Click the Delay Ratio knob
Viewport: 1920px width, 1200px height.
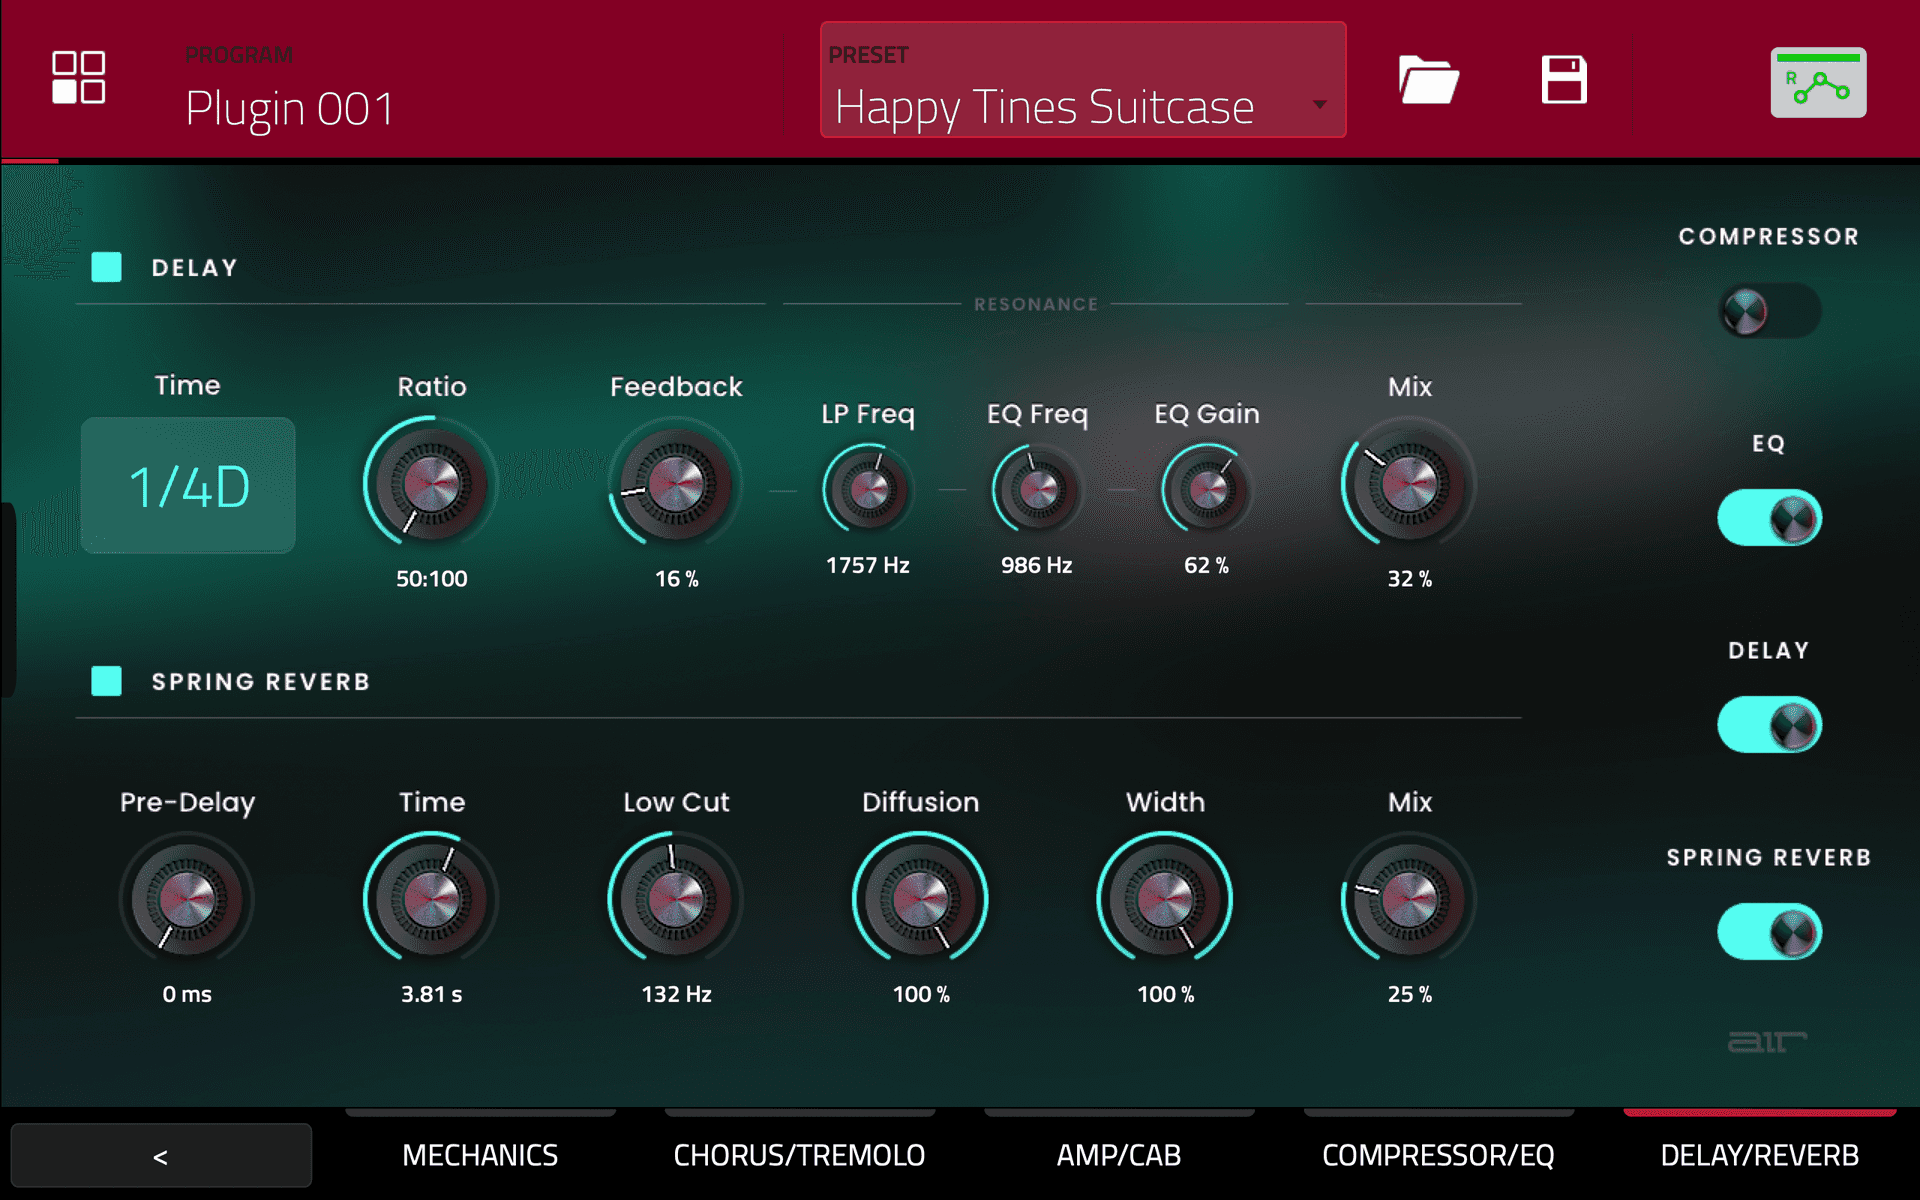pyautogui.click(x=431, y=485)
